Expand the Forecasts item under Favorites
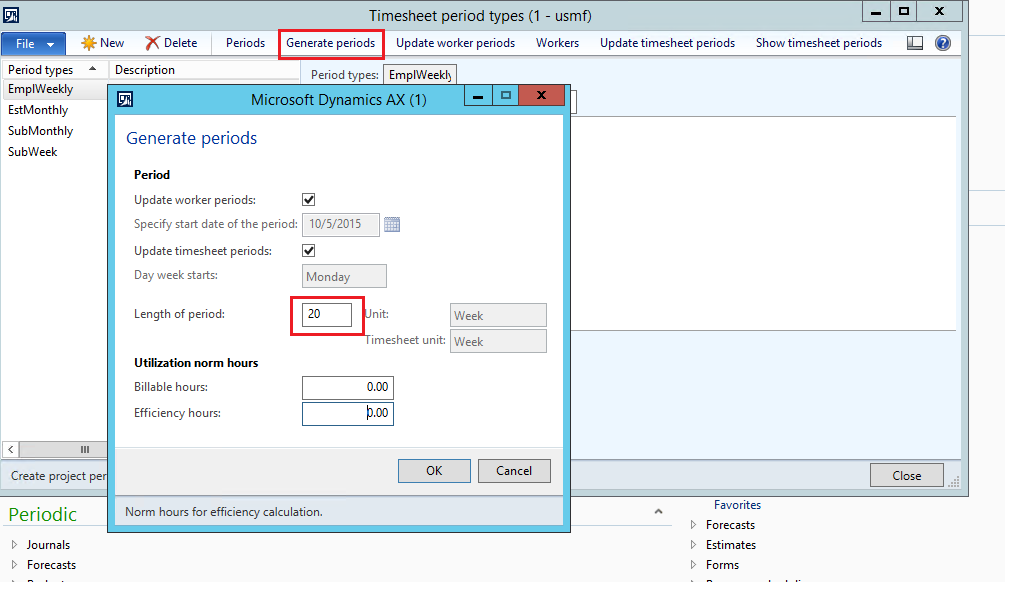The width and height of the screenshot is (1022, 598). (x=695, y=525)
